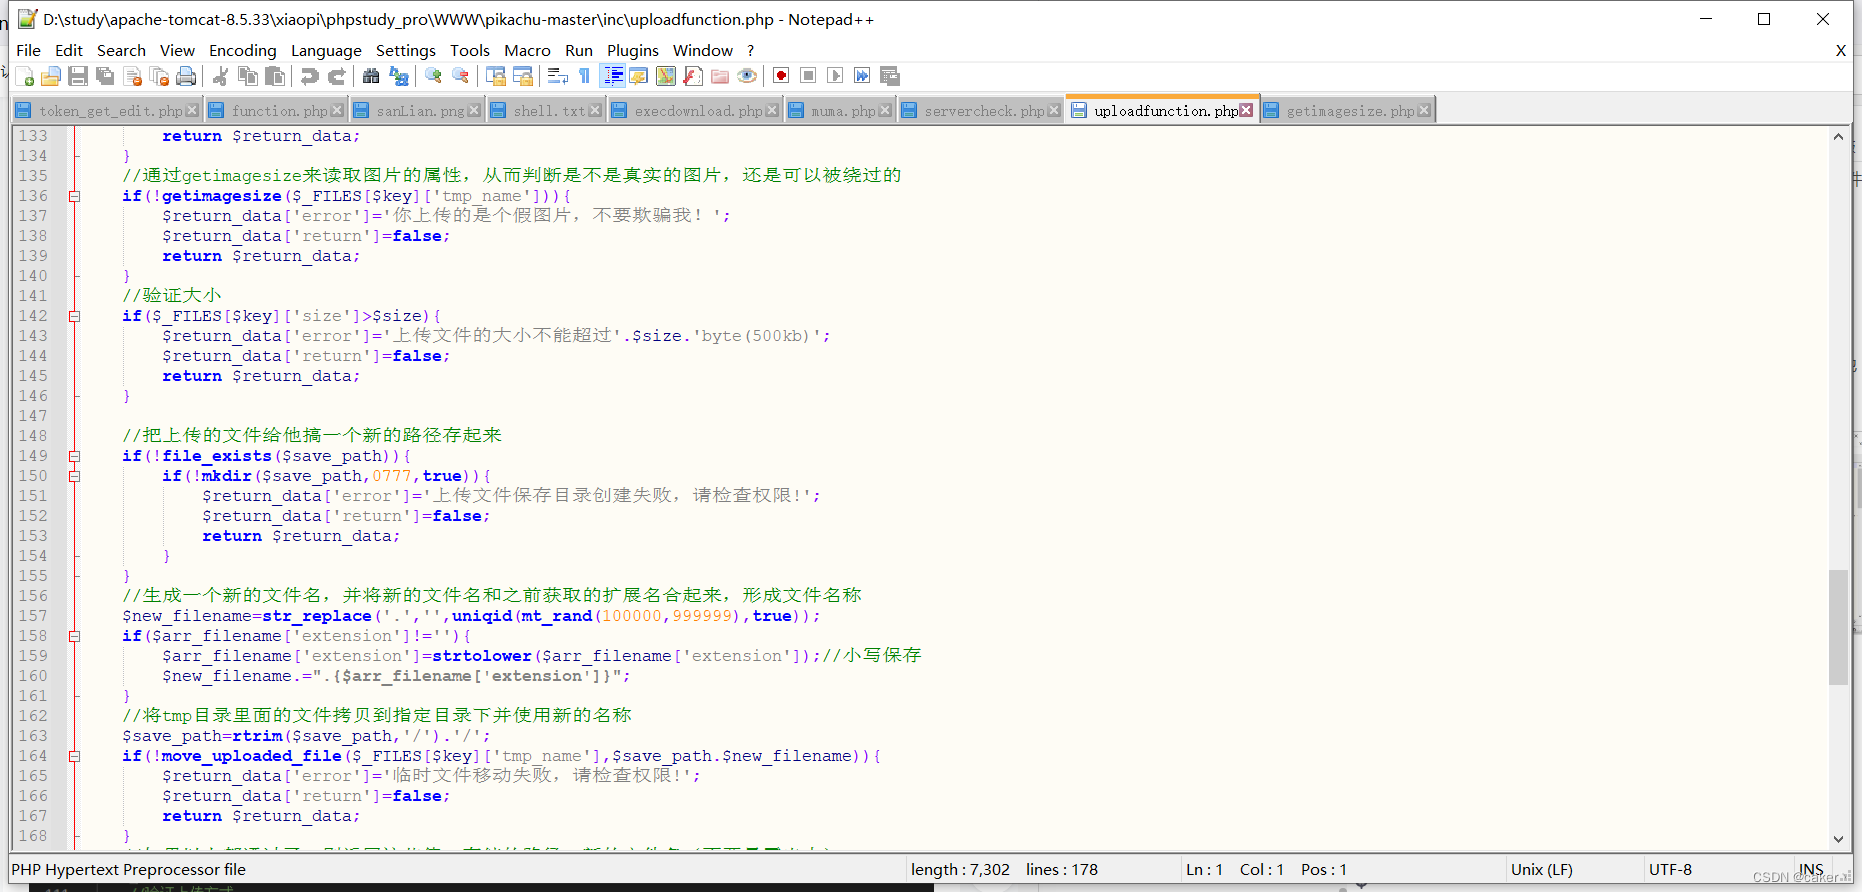This screenshot has height=892, width=1862.
Task: Cut selection with the scissors icon
Action: (x=221, y=76)
